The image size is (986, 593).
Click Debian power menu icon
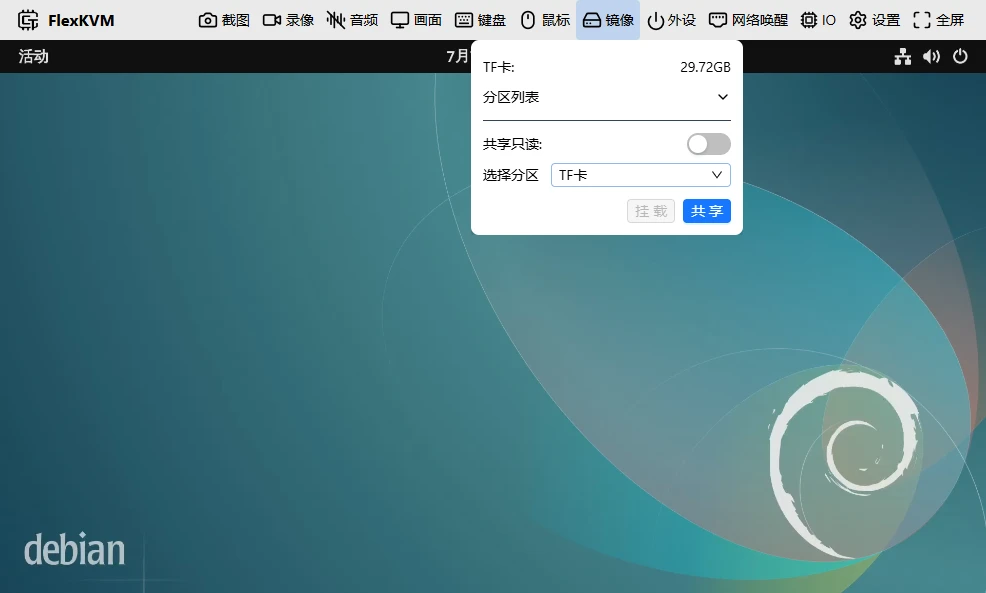(x=960, y=57)
